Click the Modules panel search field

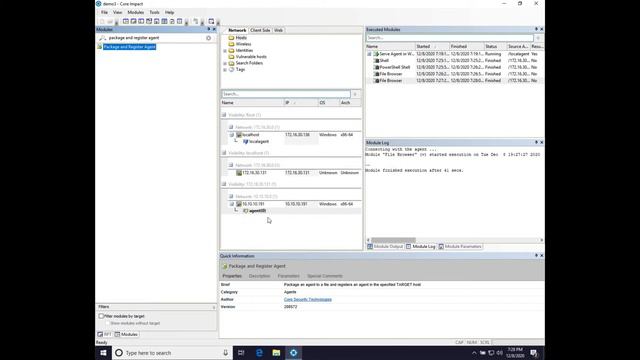tap(155, 38)
